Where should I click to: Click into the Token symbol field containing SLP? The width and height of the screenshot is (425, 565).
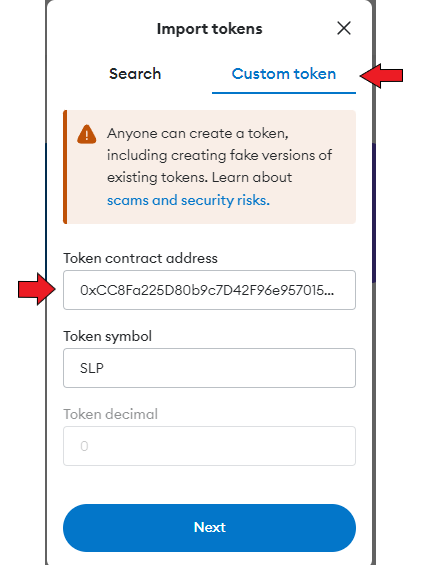pyautogui.click(x=209, y=368)
